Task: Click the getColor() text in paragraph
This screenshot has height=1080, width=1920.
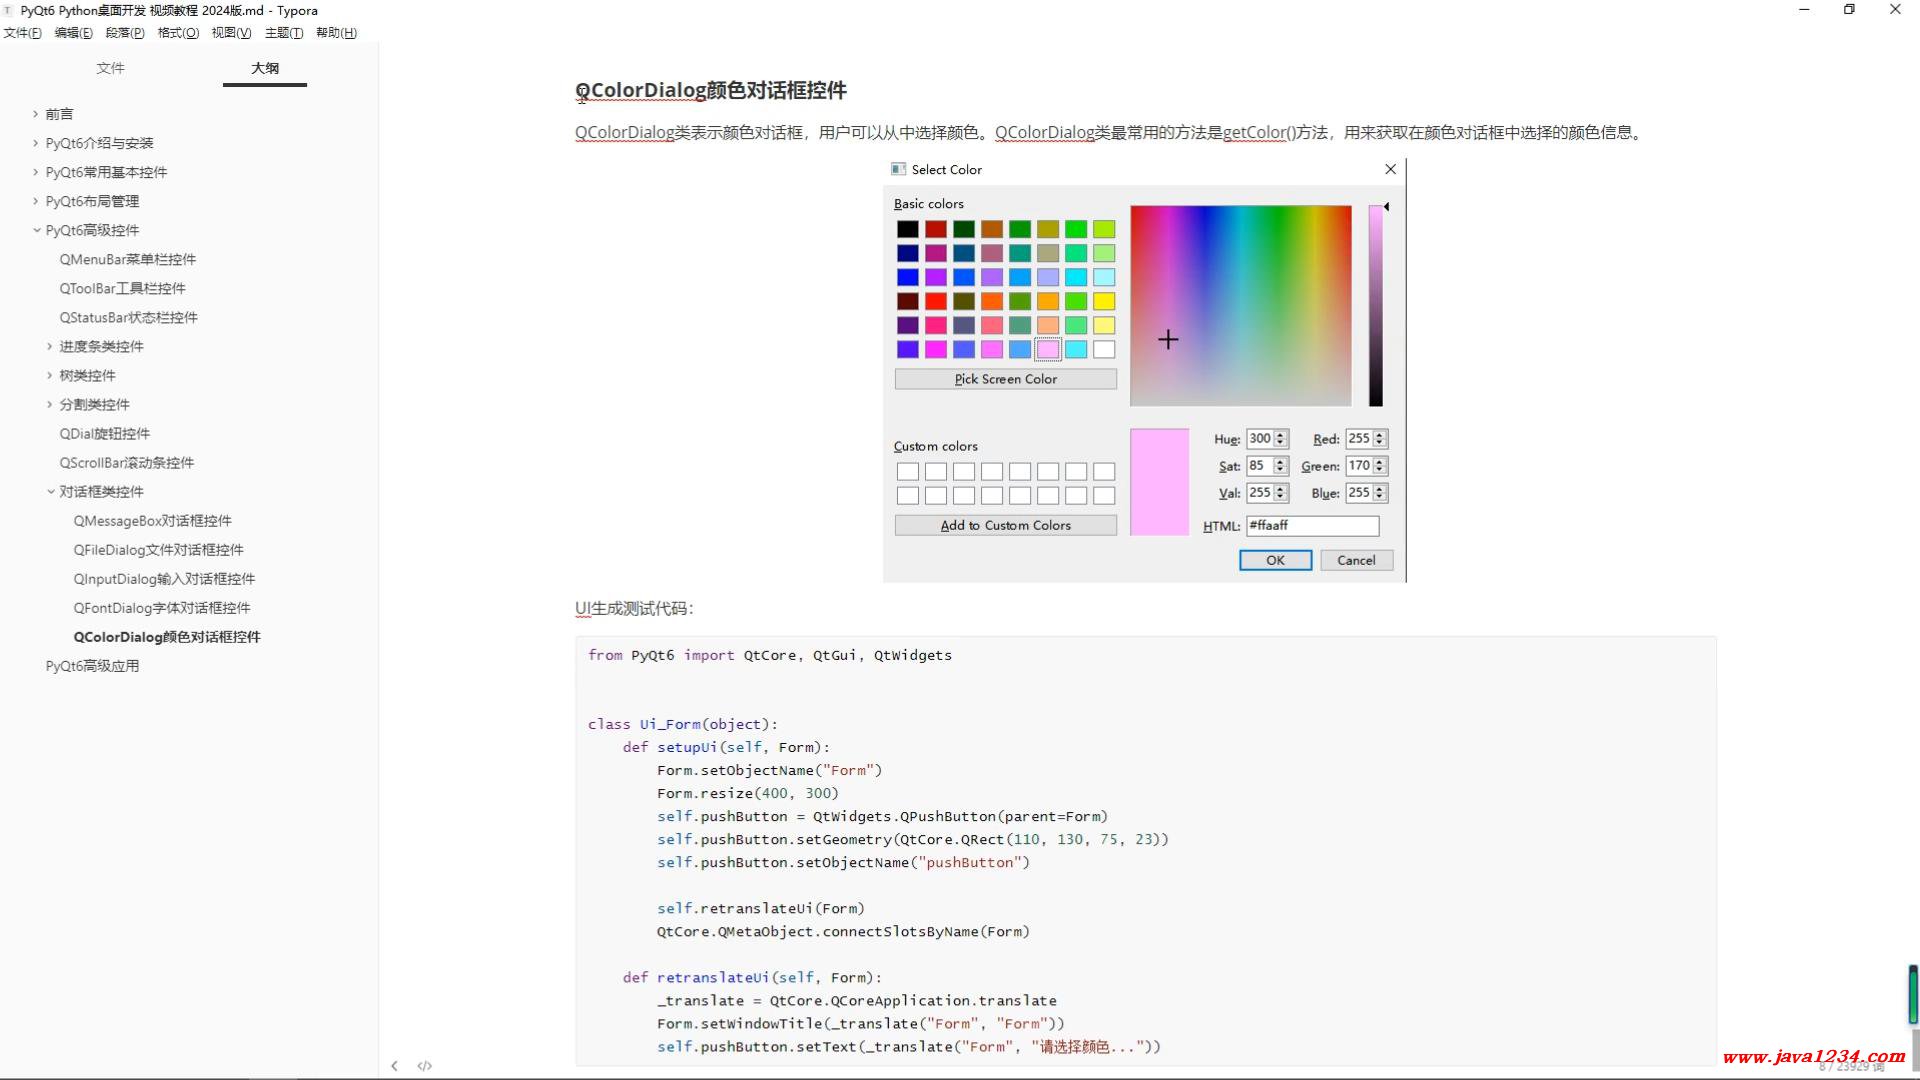Action: [x=1259, y=132]
